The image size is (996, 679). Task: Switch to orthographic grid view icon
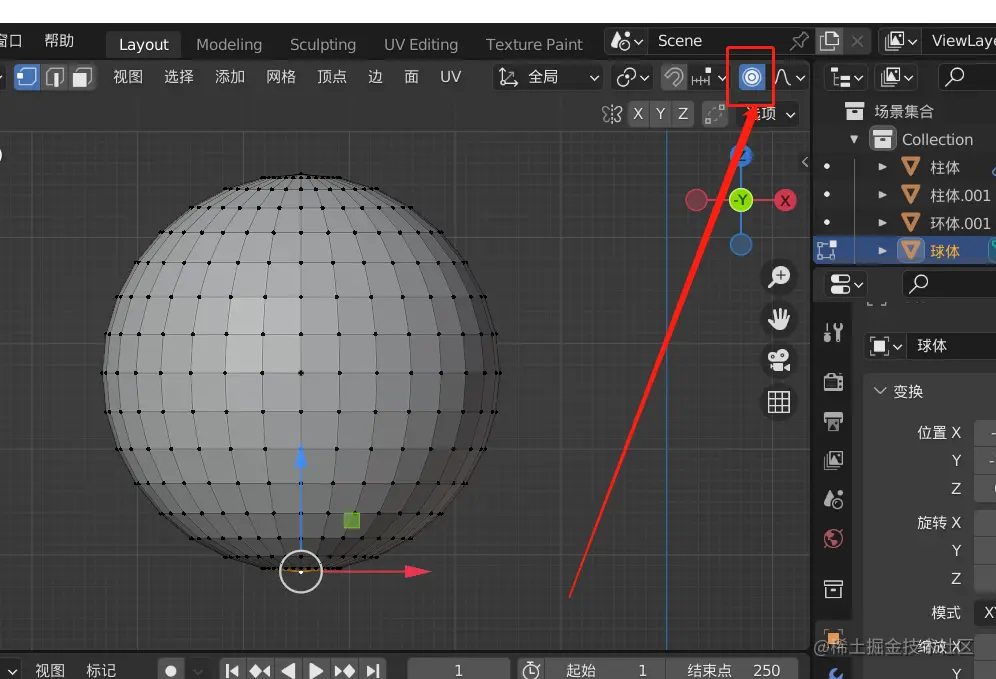click(x=778, y=402)
